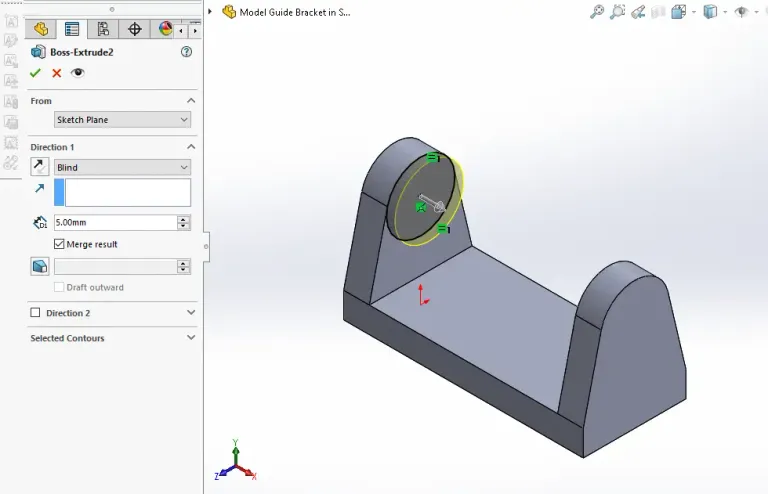Switch to the FeatureManager design tree tab
Screen dimensions: 768x494
[x=41, y=29]
